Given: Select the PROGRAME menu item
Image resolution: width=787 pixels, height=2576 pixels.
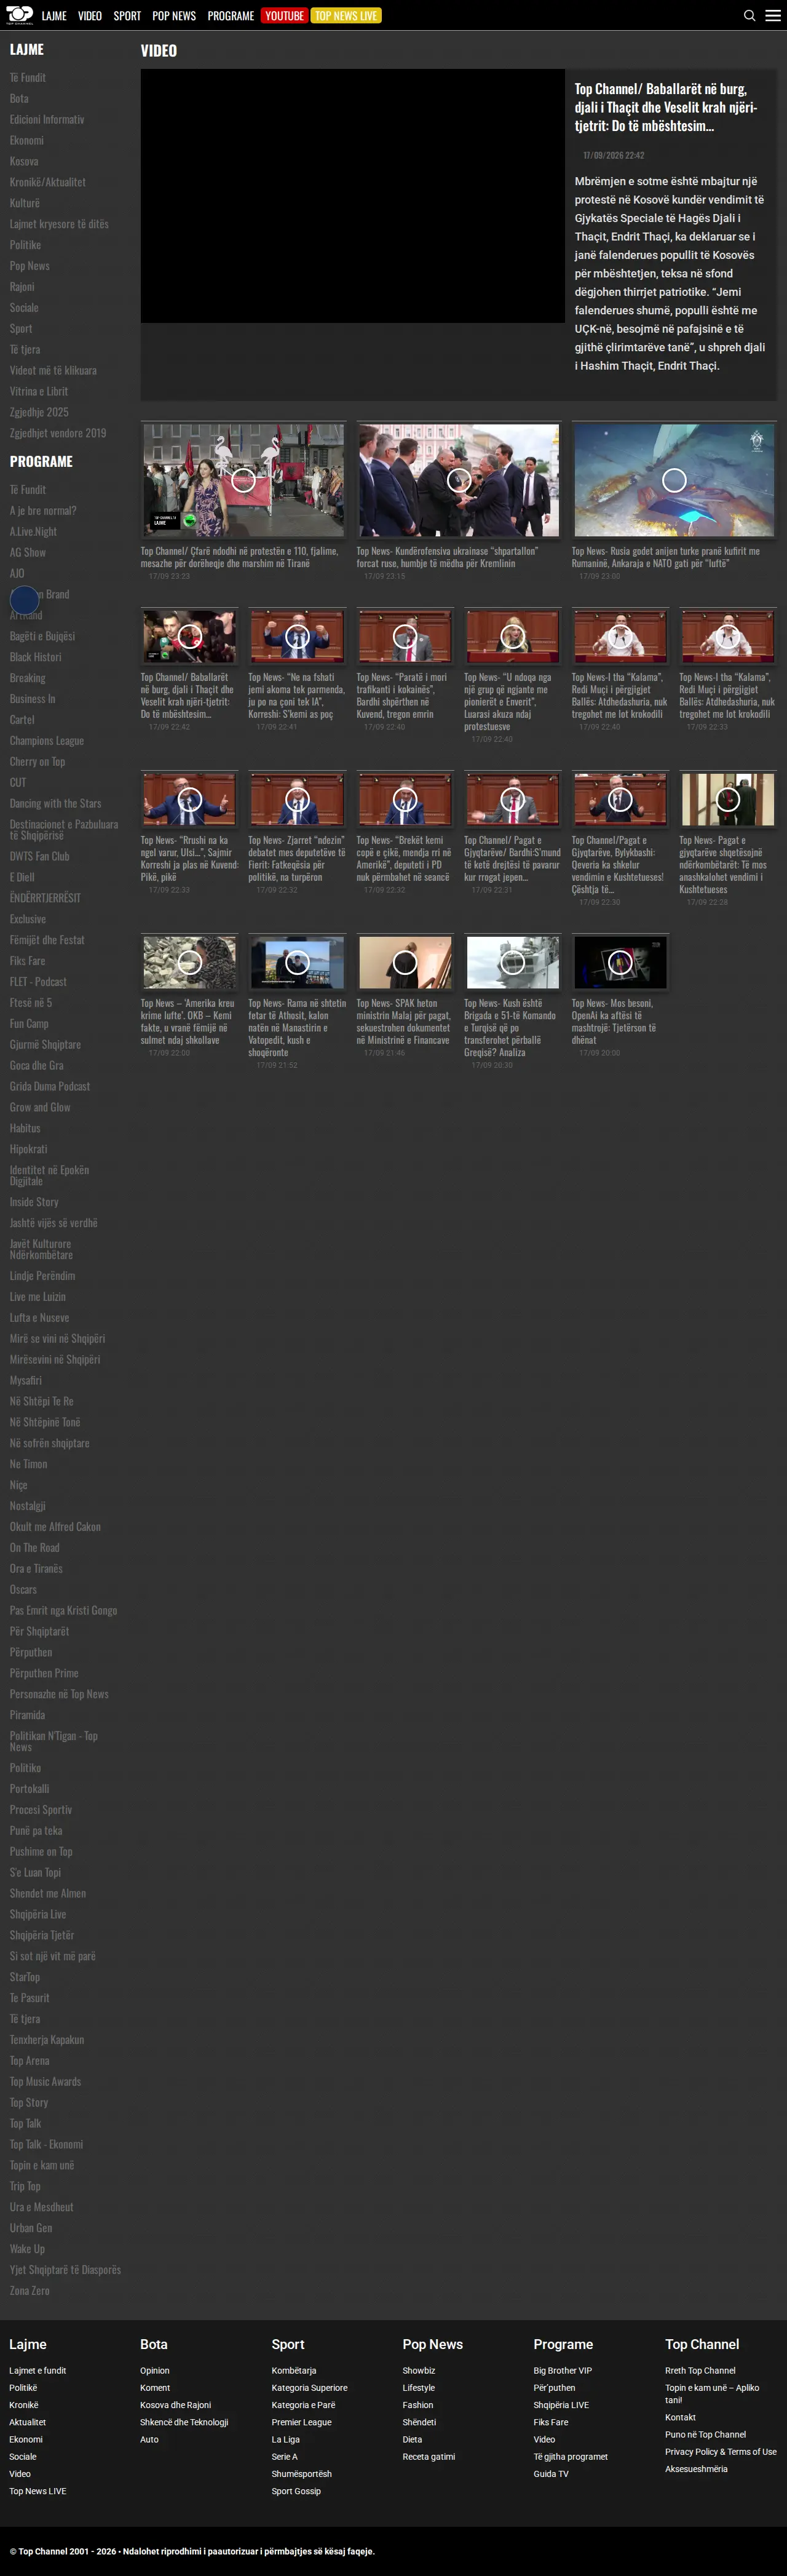Looking at the screenshot, I should [x=231, y=16].
